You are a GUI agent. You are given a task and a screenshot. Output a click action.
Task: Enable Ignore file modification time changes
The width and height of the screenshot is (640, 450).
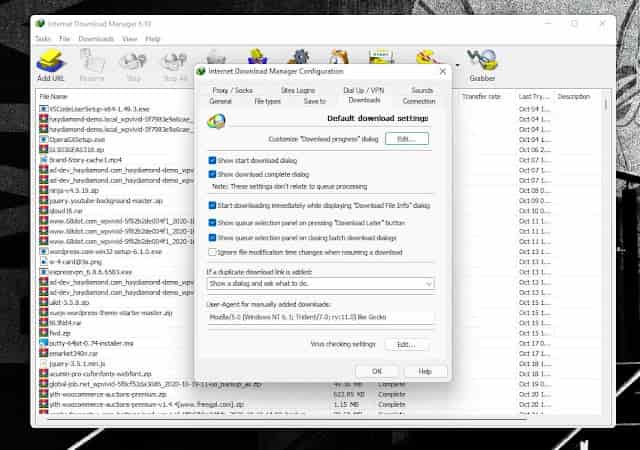212,252
